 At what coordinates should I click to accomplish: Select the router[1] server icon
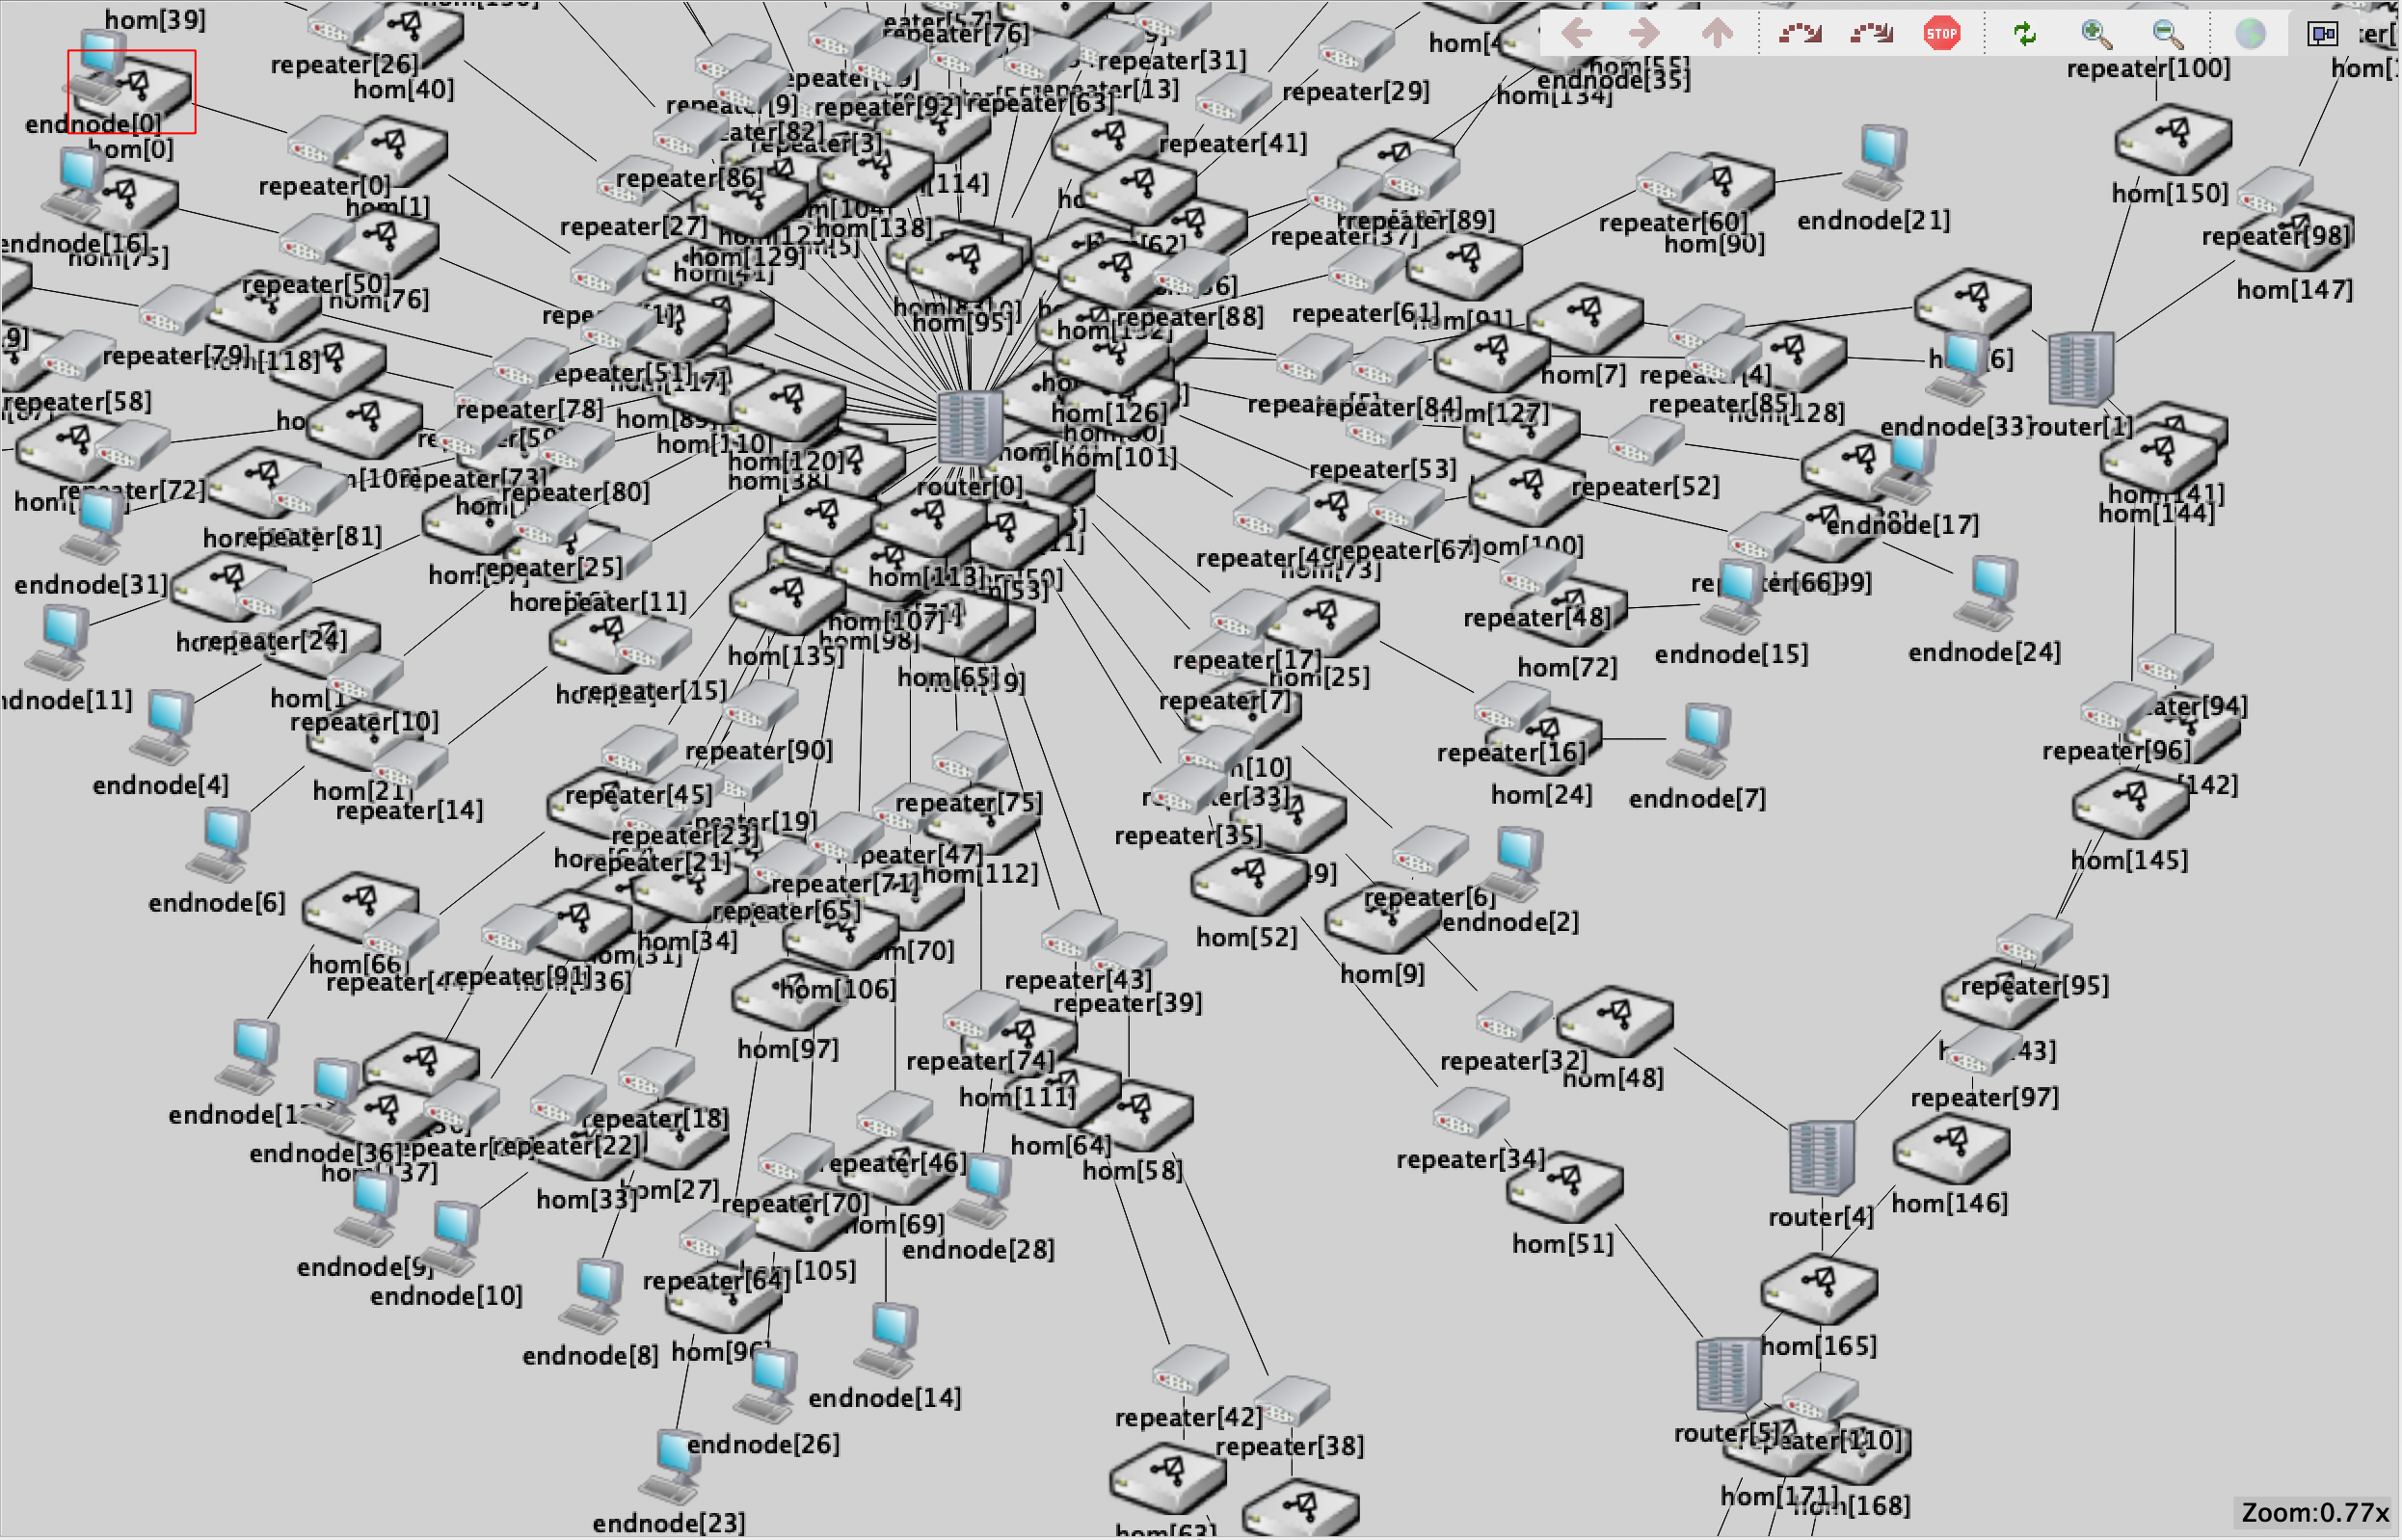coord(2080,369)
